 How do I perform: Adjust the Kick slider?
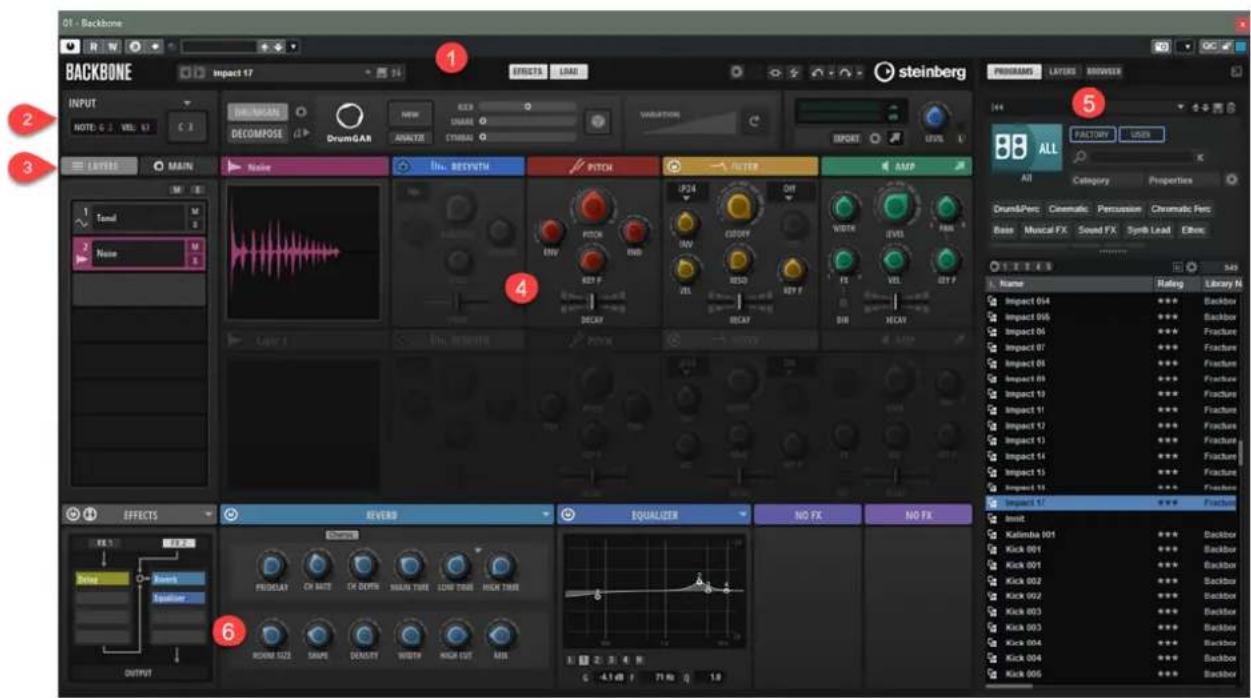point(527,106)
